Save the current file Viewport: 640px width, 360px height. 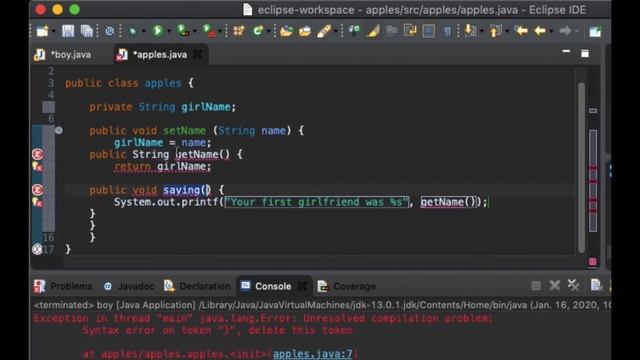coord(68,31)
